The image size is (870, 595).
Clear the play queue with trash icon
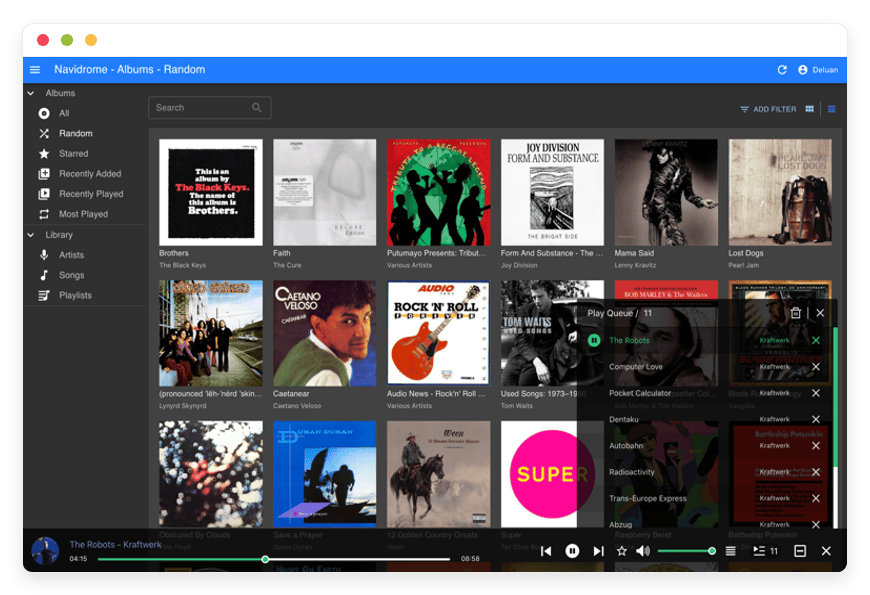tap(795, 313)
